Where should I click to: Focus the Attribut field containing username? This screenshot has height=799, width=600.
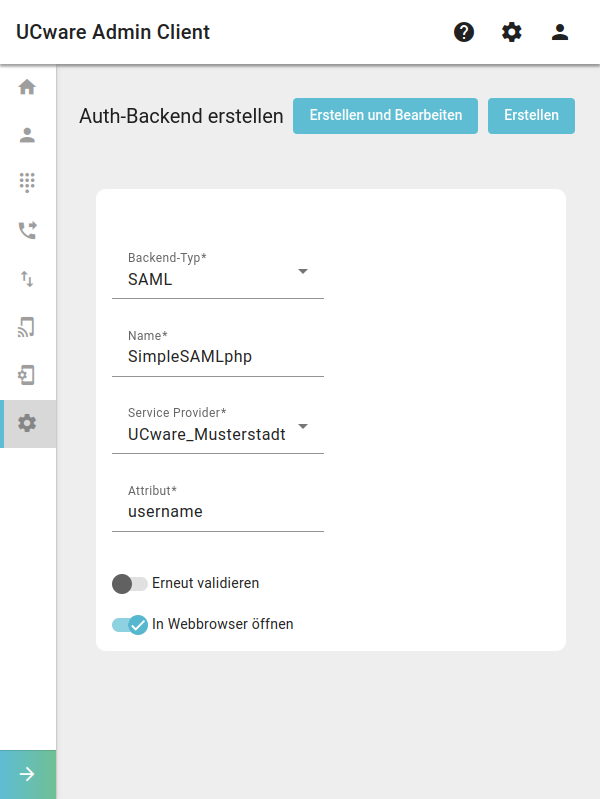click(x=218, y=506)
